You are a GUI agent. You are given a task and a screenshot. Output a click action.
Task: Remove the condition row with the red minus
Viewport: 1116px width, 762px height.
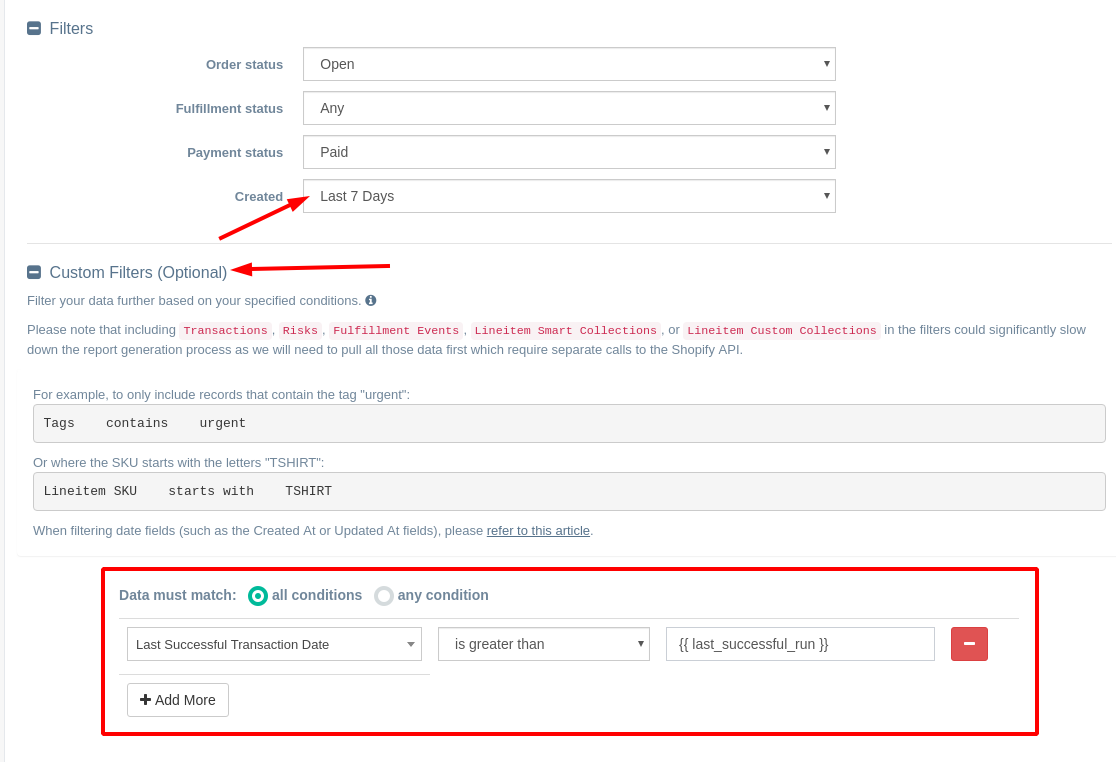coord(969,644)
